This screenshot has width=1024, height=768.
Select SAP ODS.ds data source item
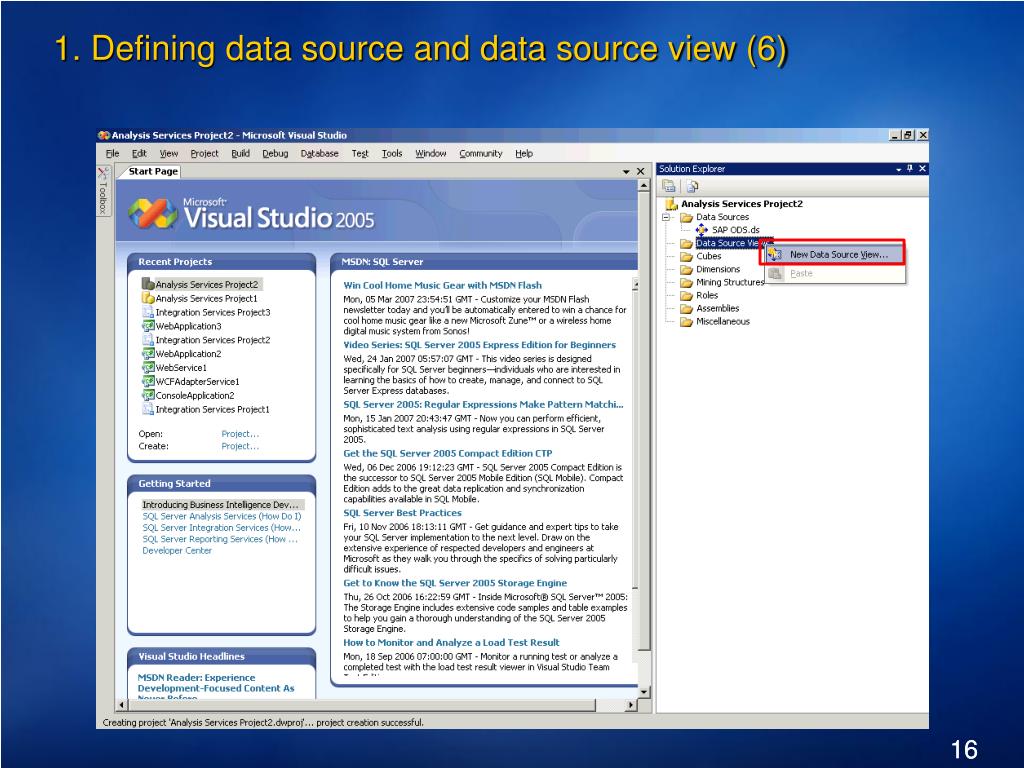tap(736, 230)
